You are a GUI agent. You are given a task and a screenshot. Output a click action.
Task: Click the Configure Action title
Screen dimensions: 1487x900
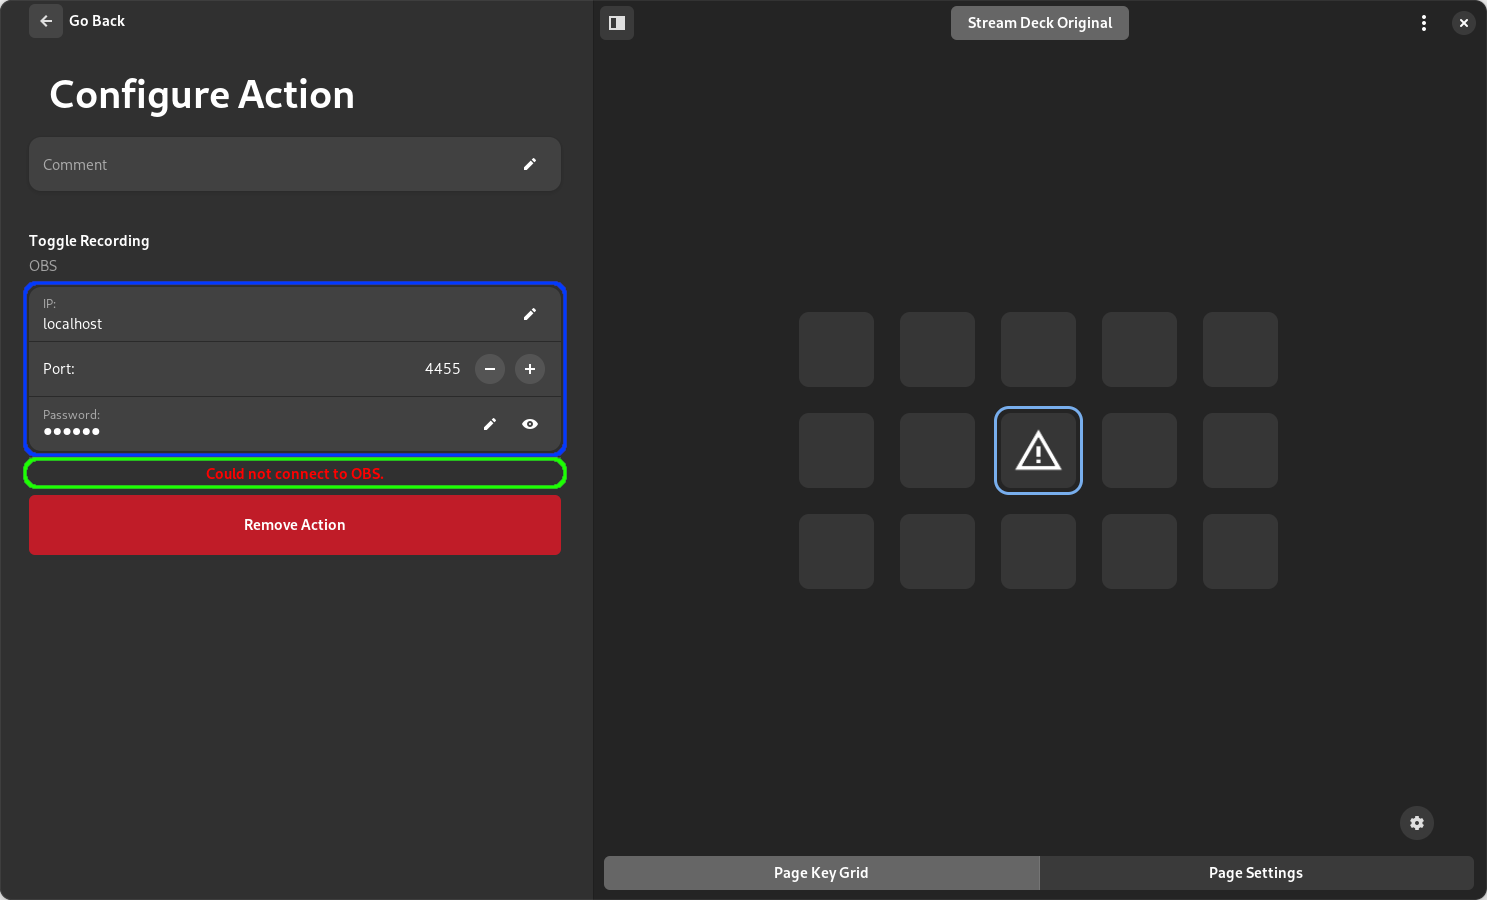click(202, 95)
